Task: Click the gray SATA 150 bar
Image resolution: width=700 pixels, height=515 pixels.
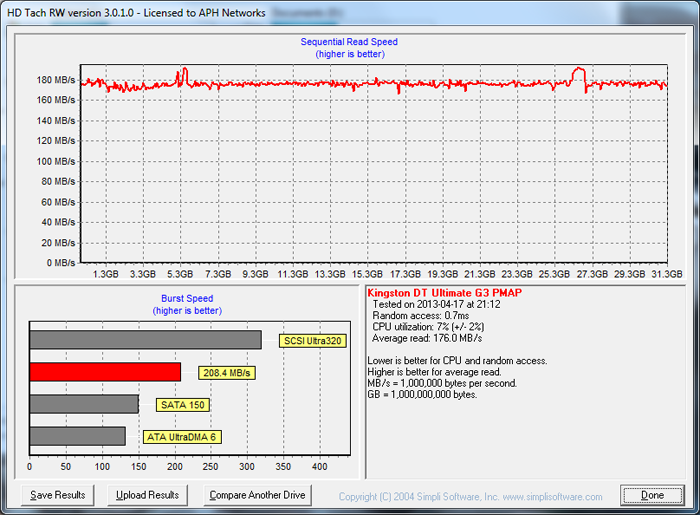Action: [x=84, y=404]
